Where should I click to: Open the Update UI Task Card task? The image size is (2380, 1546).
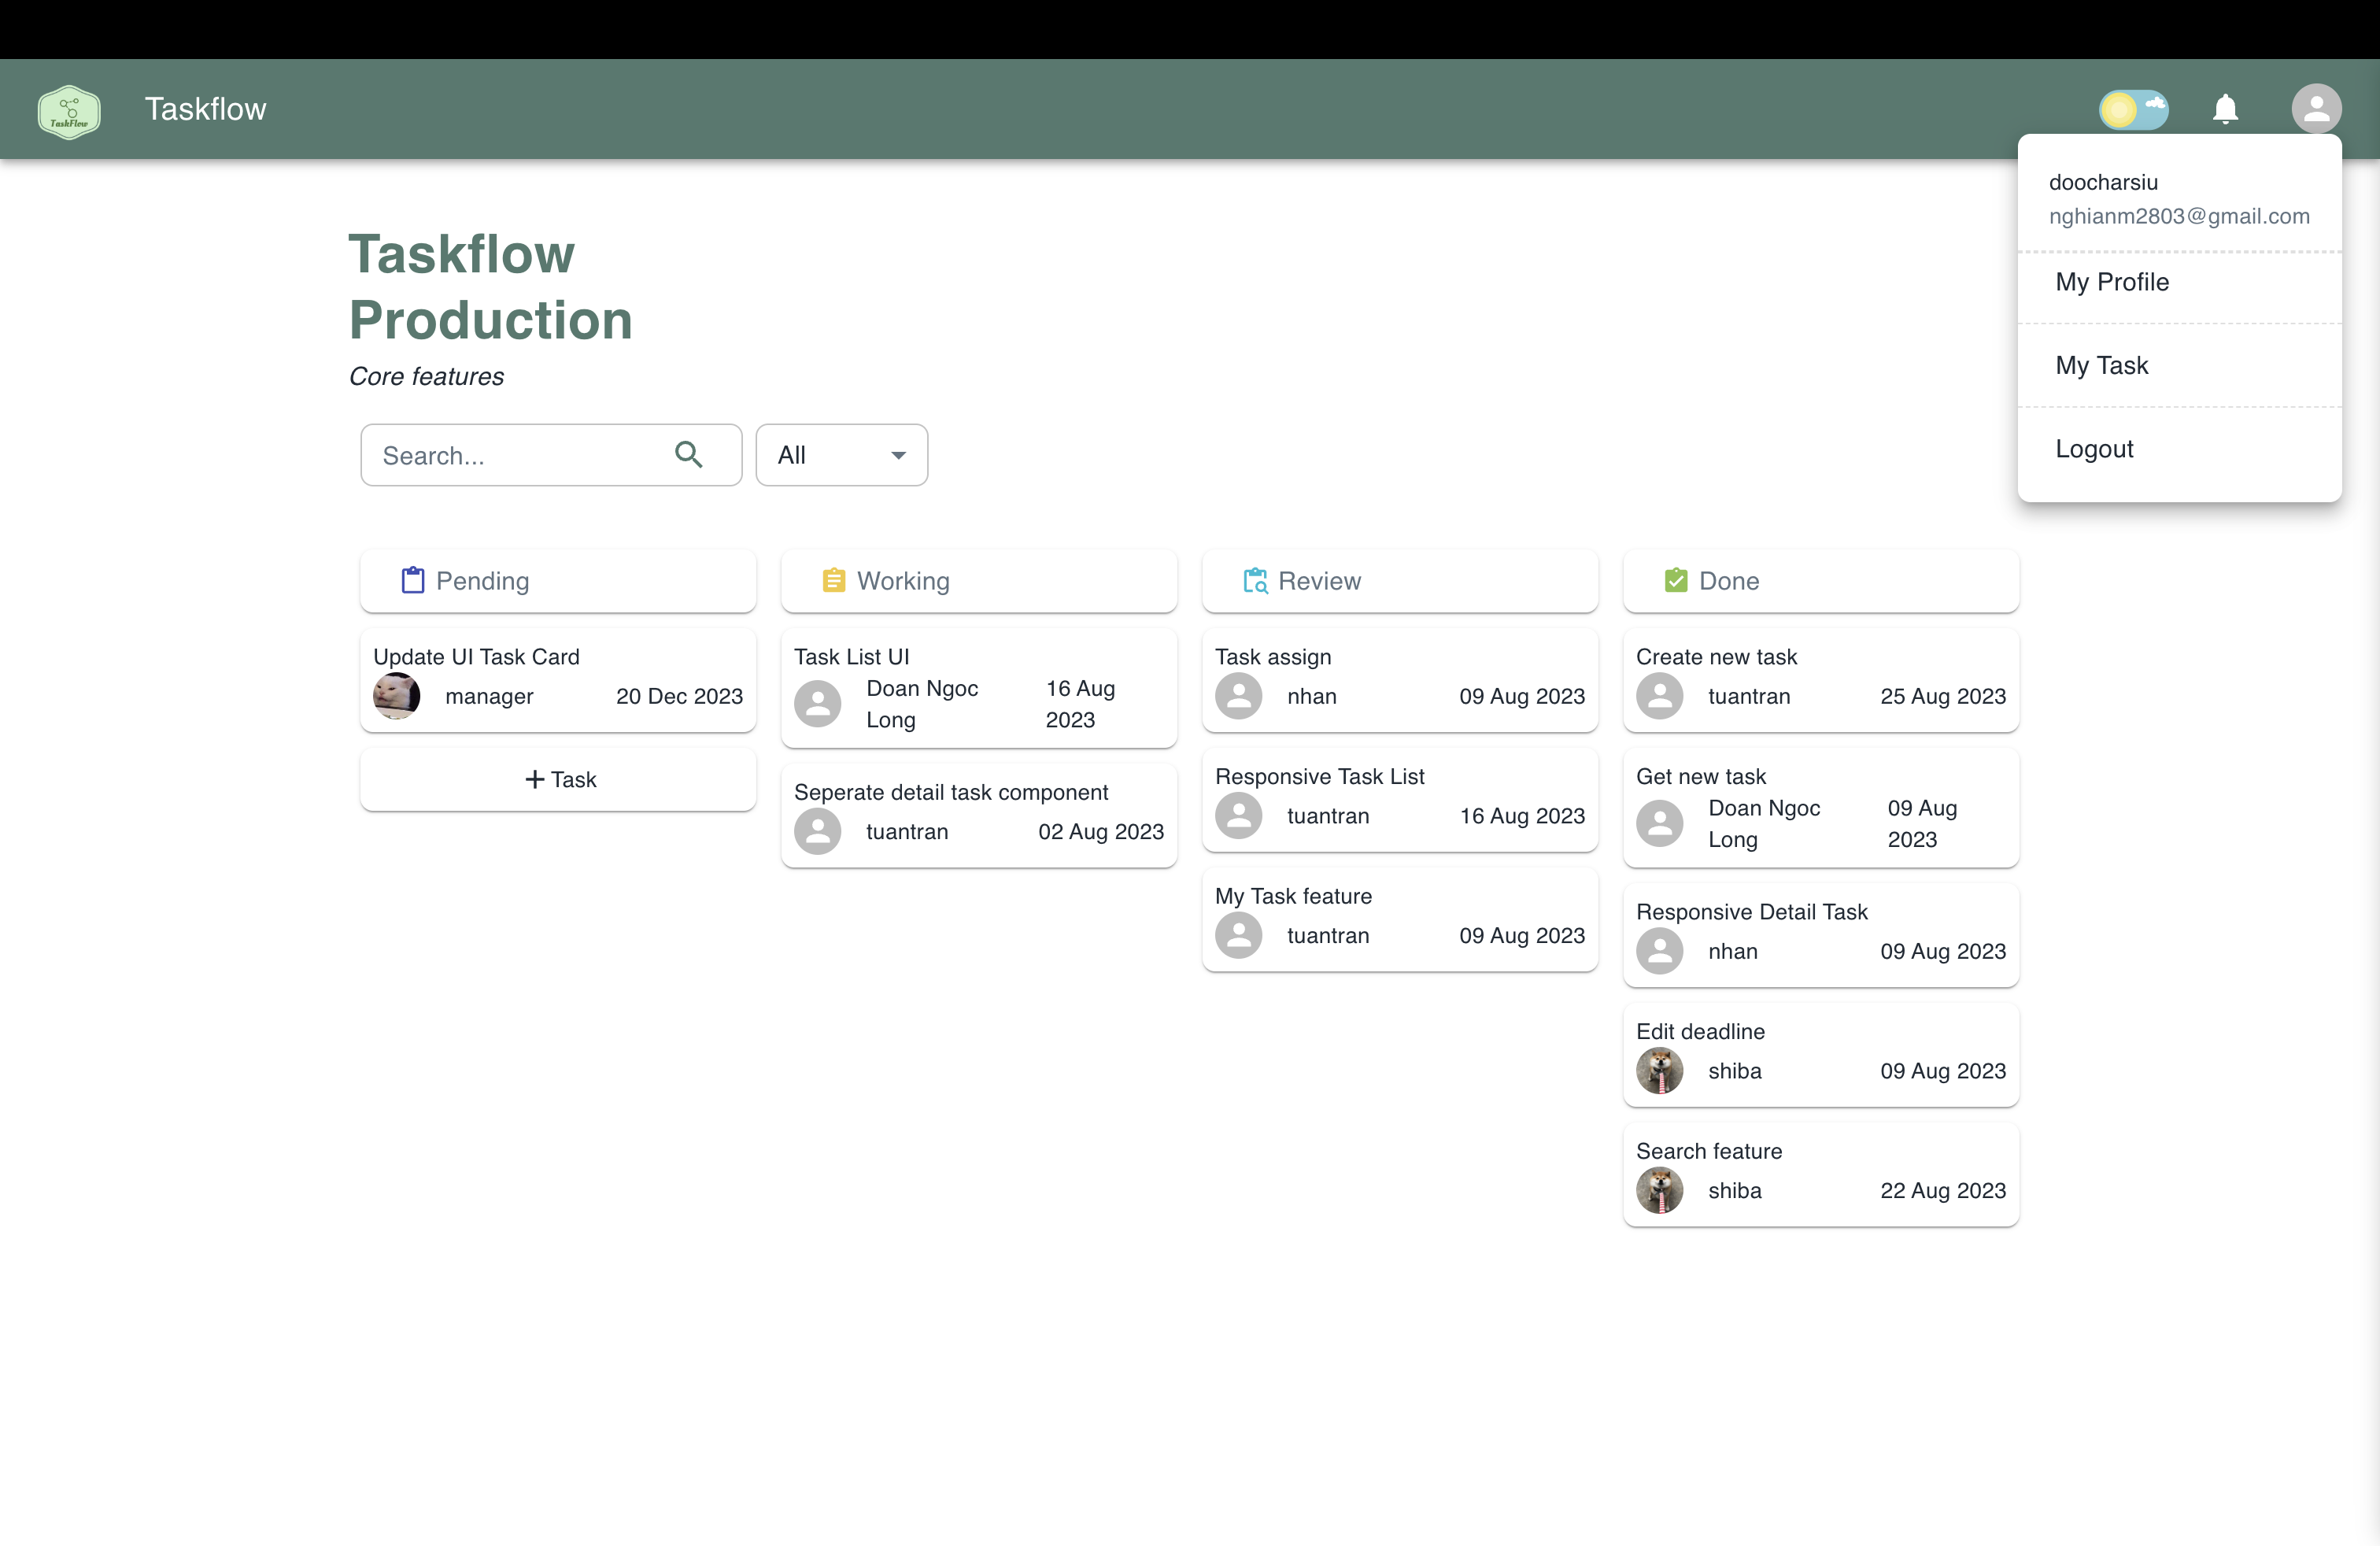tap(558, 680)
